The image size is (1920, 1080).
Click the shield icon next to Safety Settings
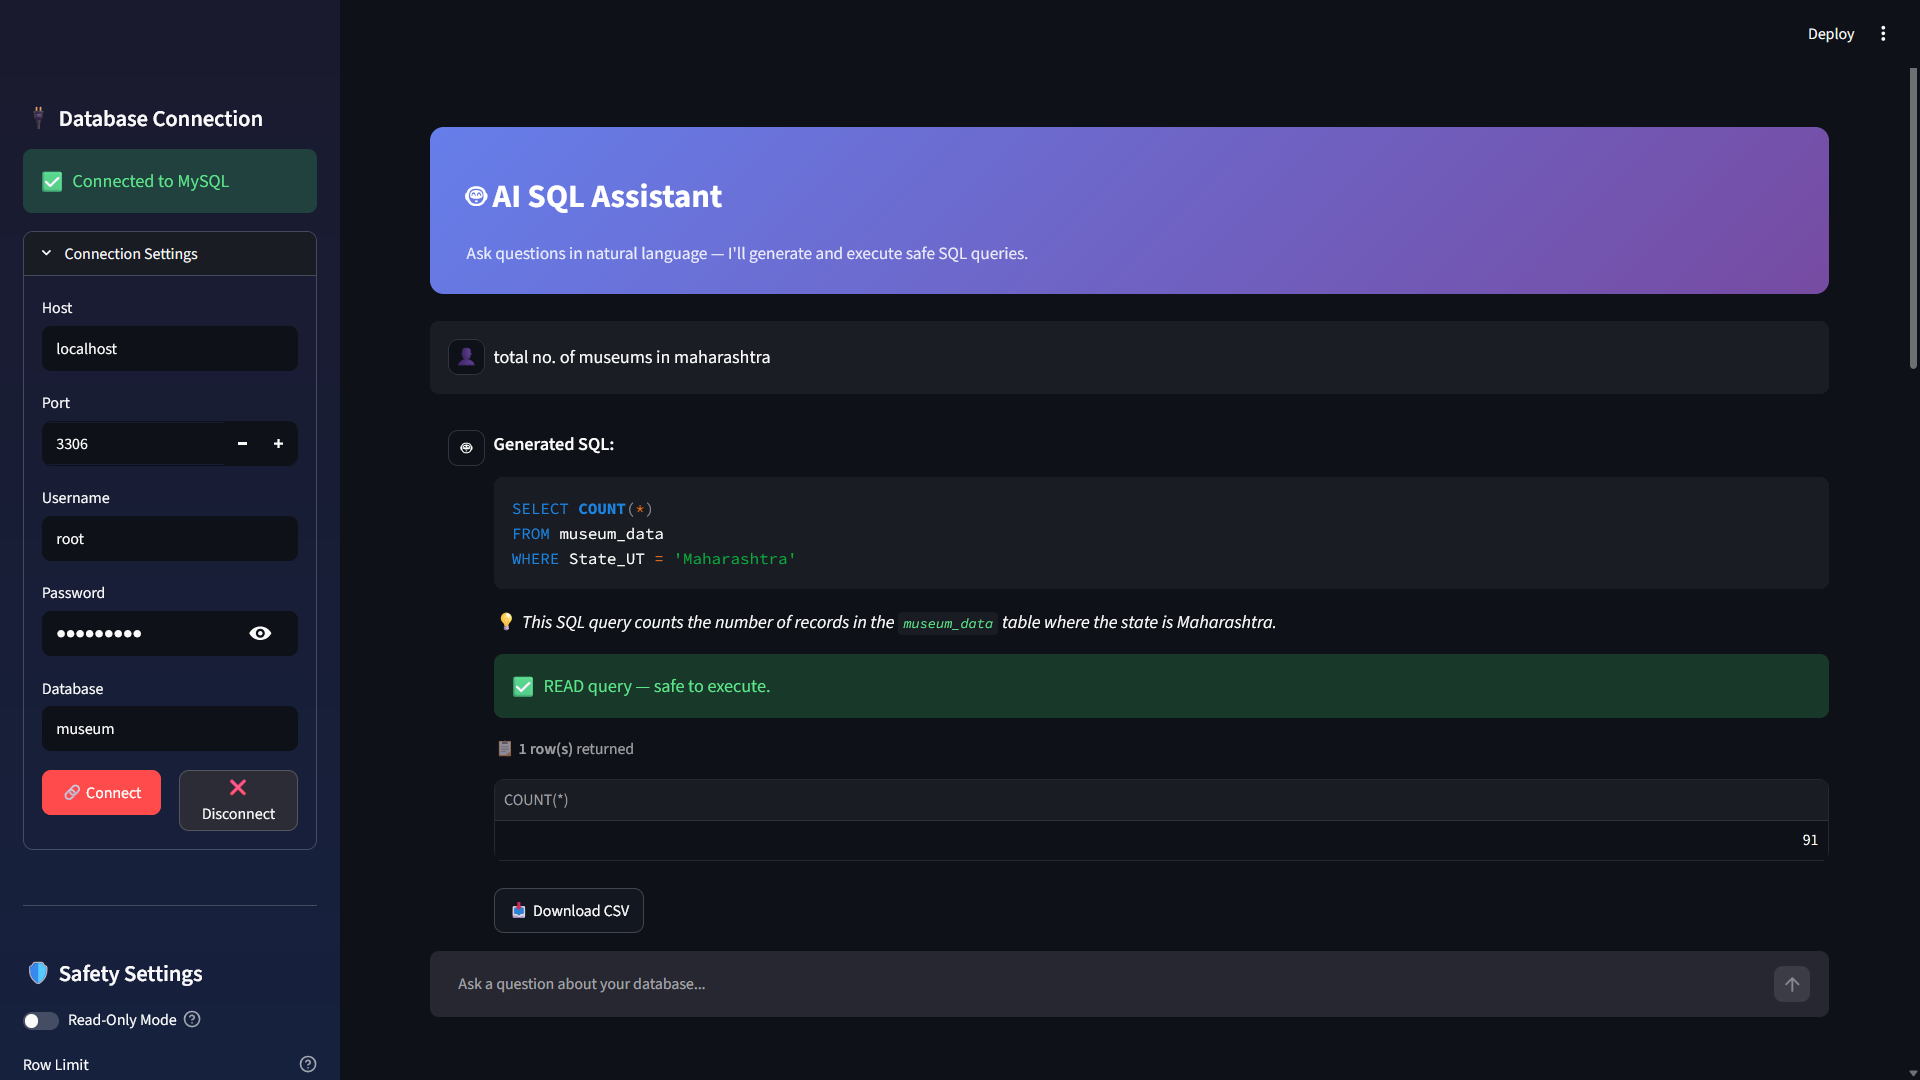click(38, 973)
